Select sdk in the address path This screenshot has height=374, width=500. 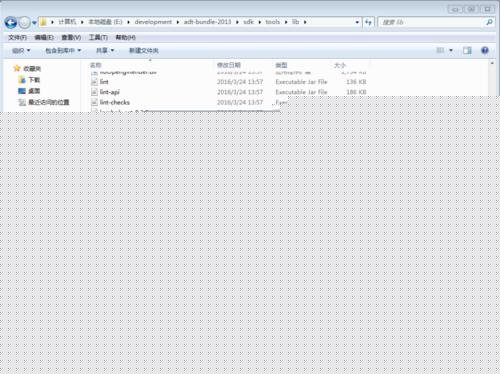(x=248, y=22)
